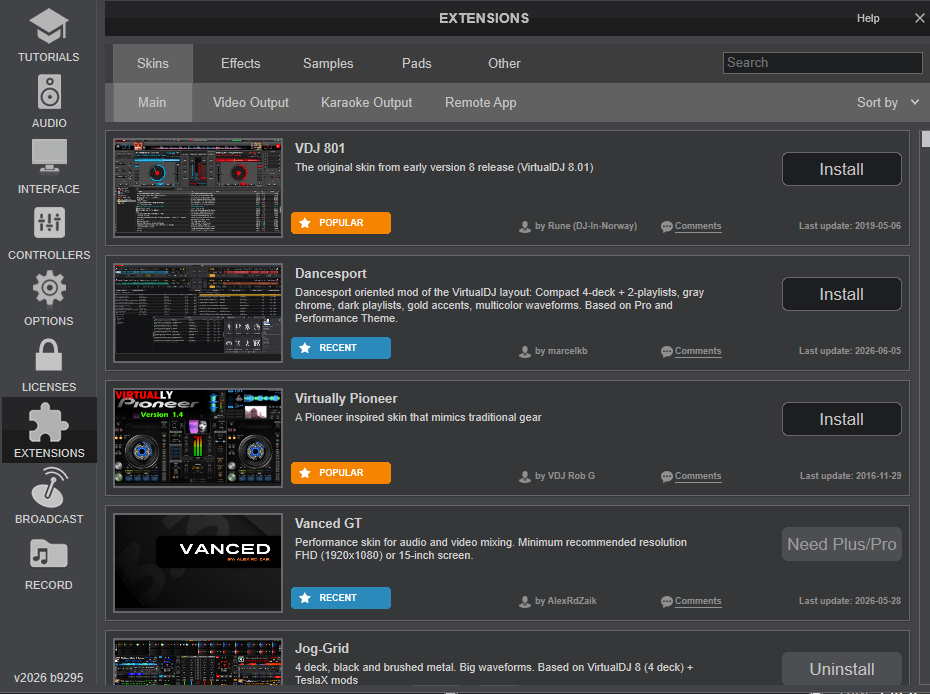Switch to the Effects tab
930x694 pixels.
pos(240,63)
